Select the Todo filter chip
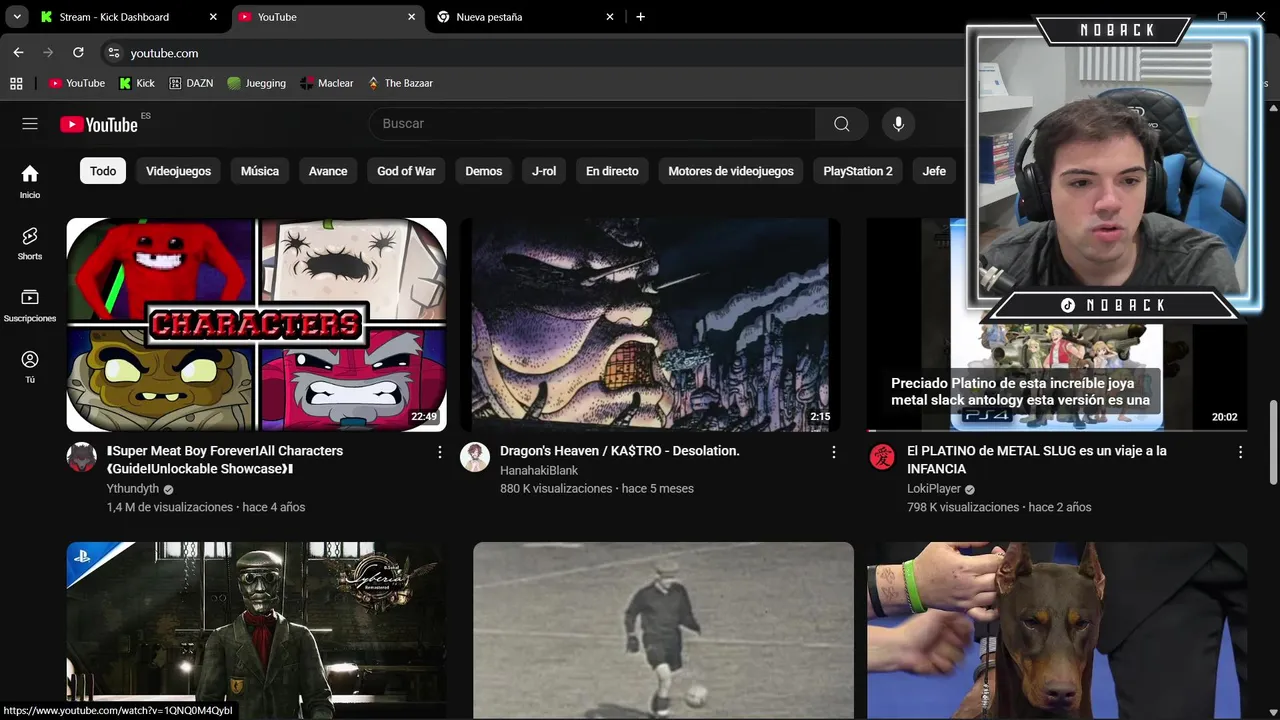This screenshot has width=1280, height=720. [103, 171]
